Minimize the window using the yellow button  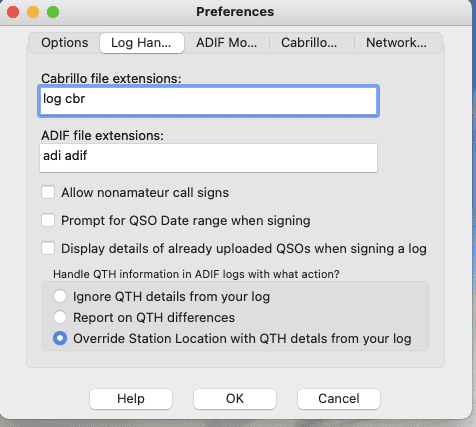(33, 12)
